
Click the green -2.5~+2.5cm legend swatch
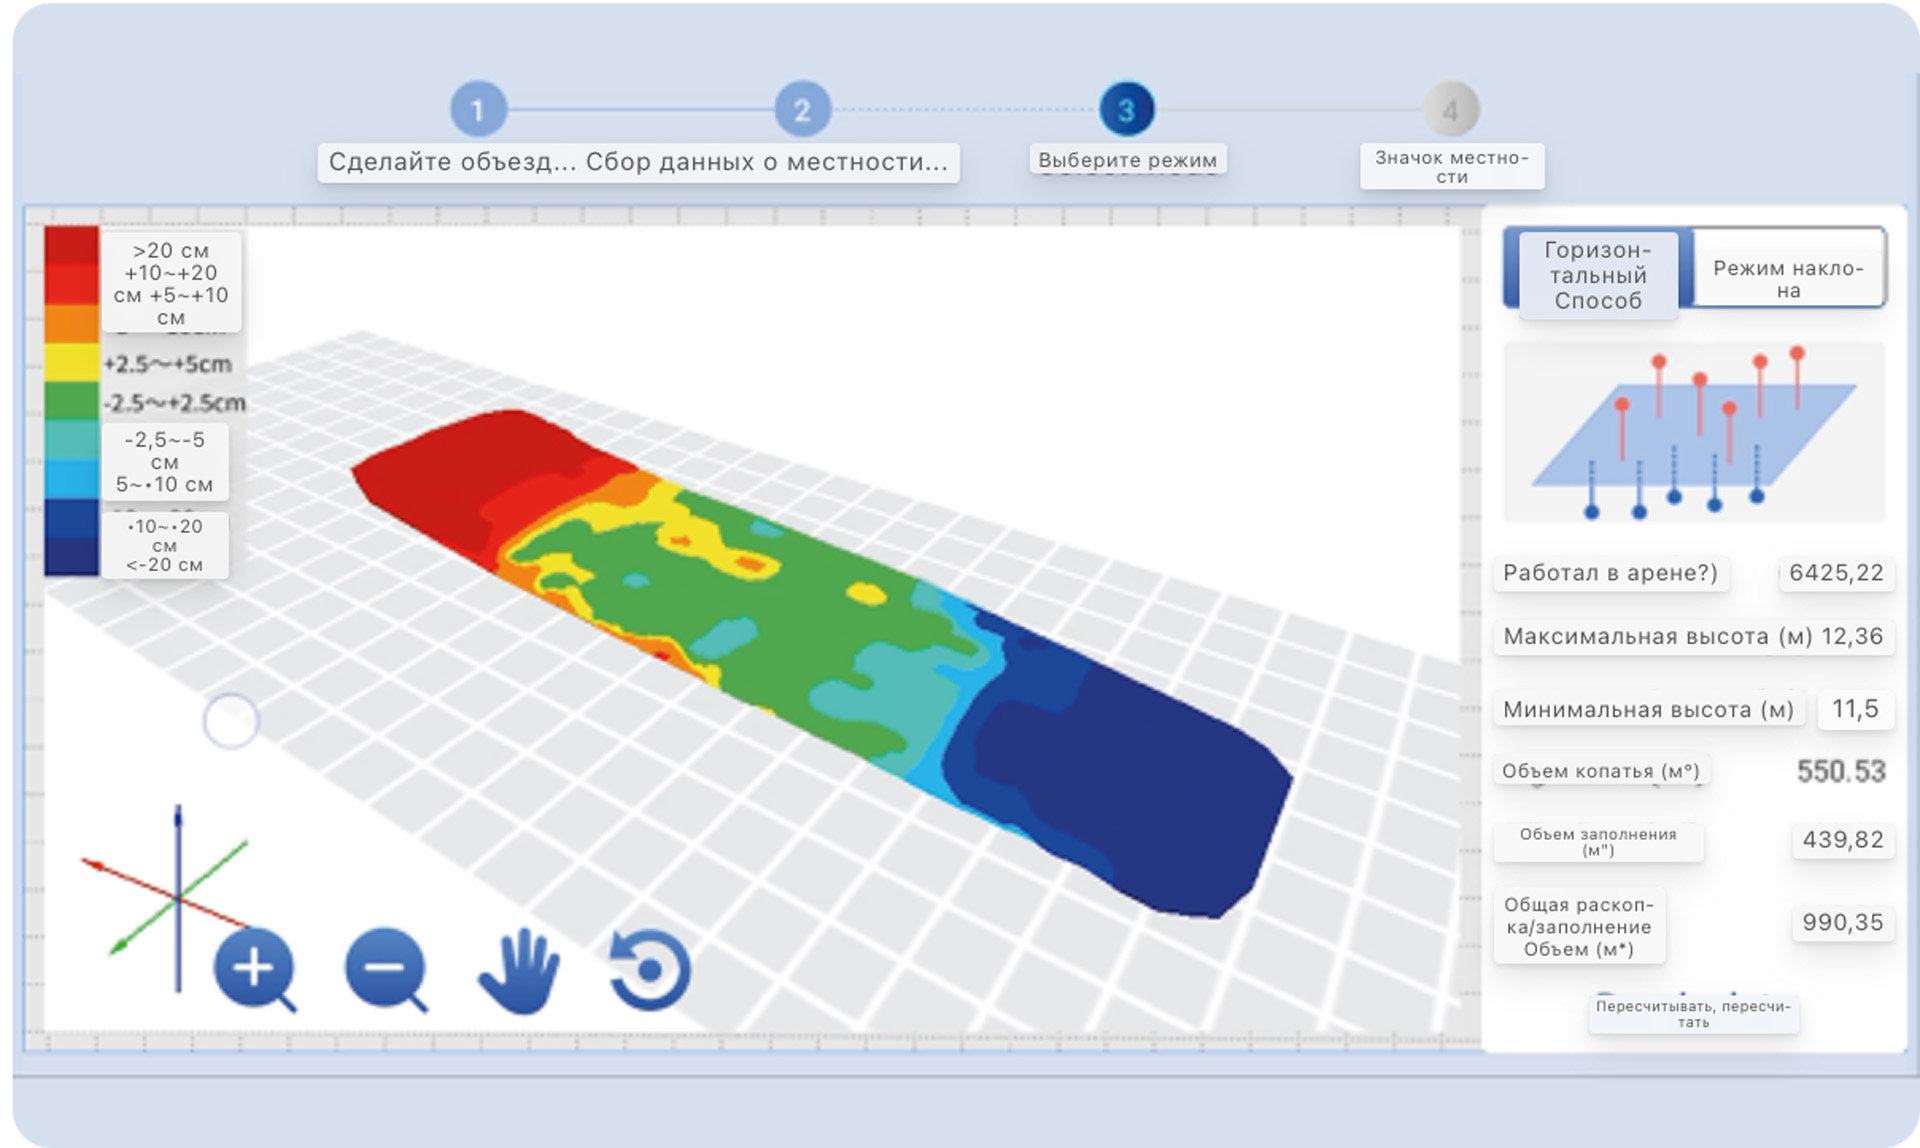pos(72,401)
